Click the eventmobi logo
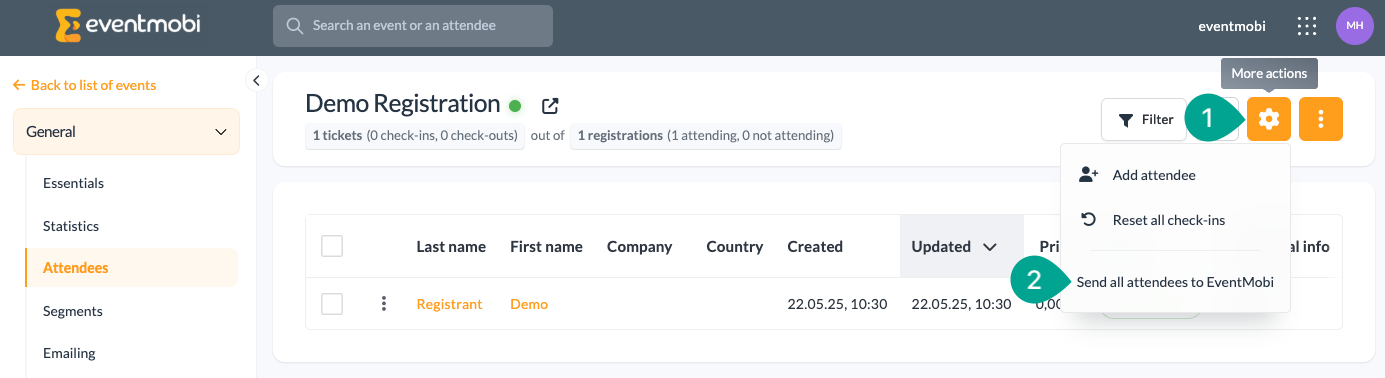Screen dimensions: 1385x378 pyautogui.click(x=128, y=25)
